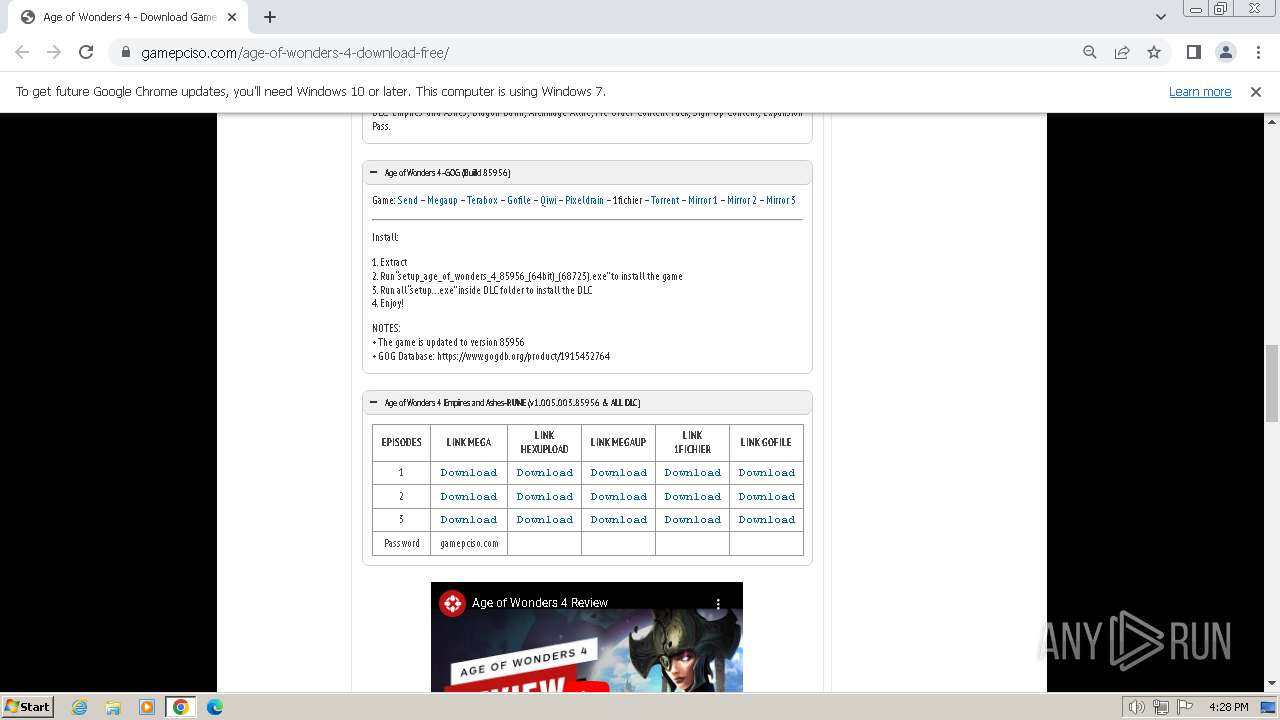Viewport: 1280px width, 720px height.
Task: Switch to Chrome taskbar button
Action: click(181, 707)
